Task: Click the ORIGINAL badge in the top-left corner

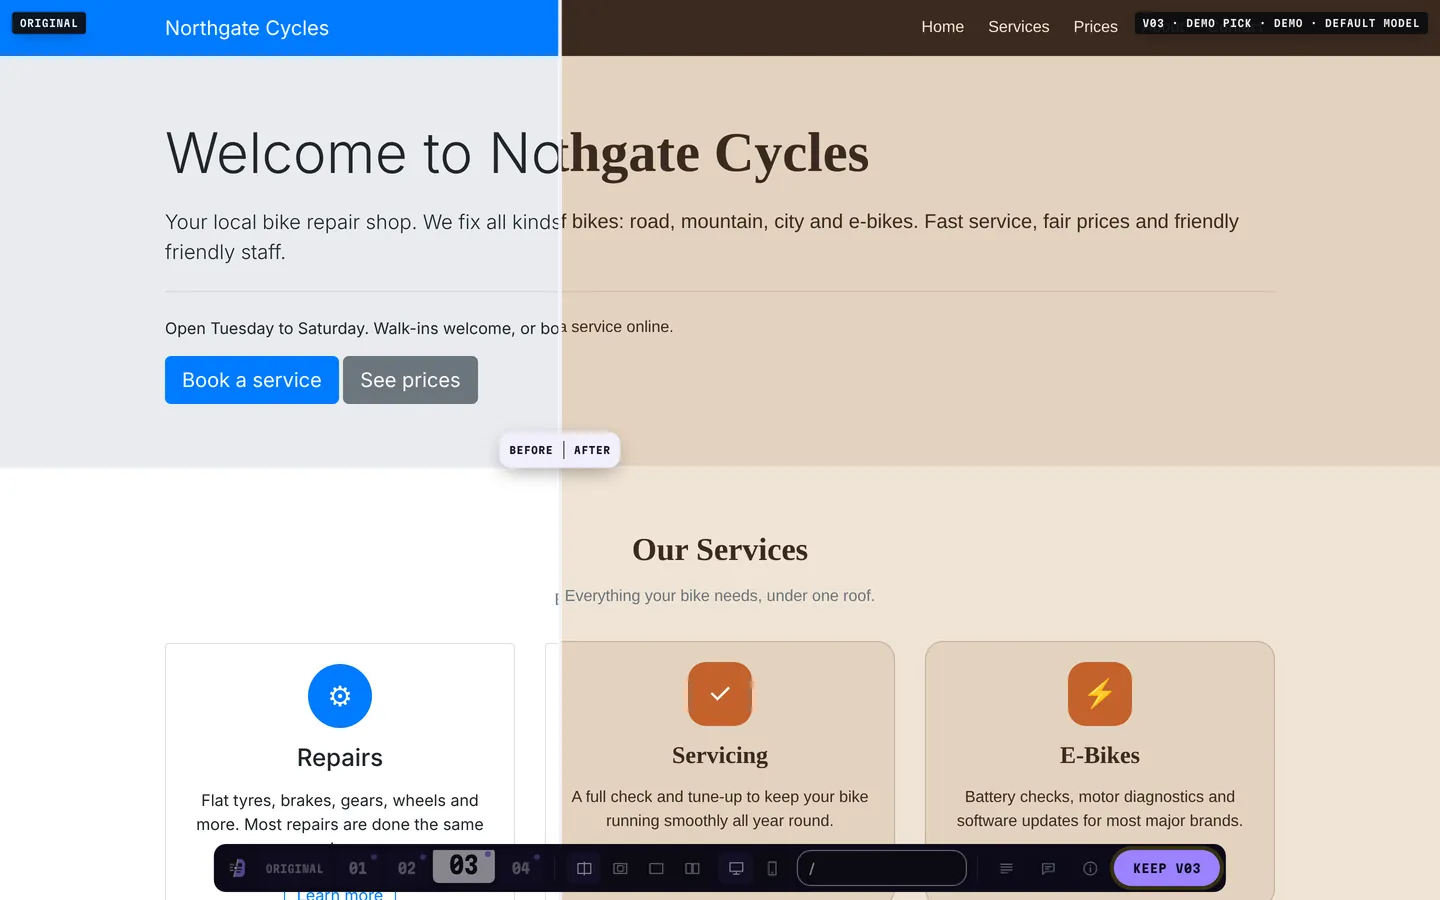Action: (49, 23)
